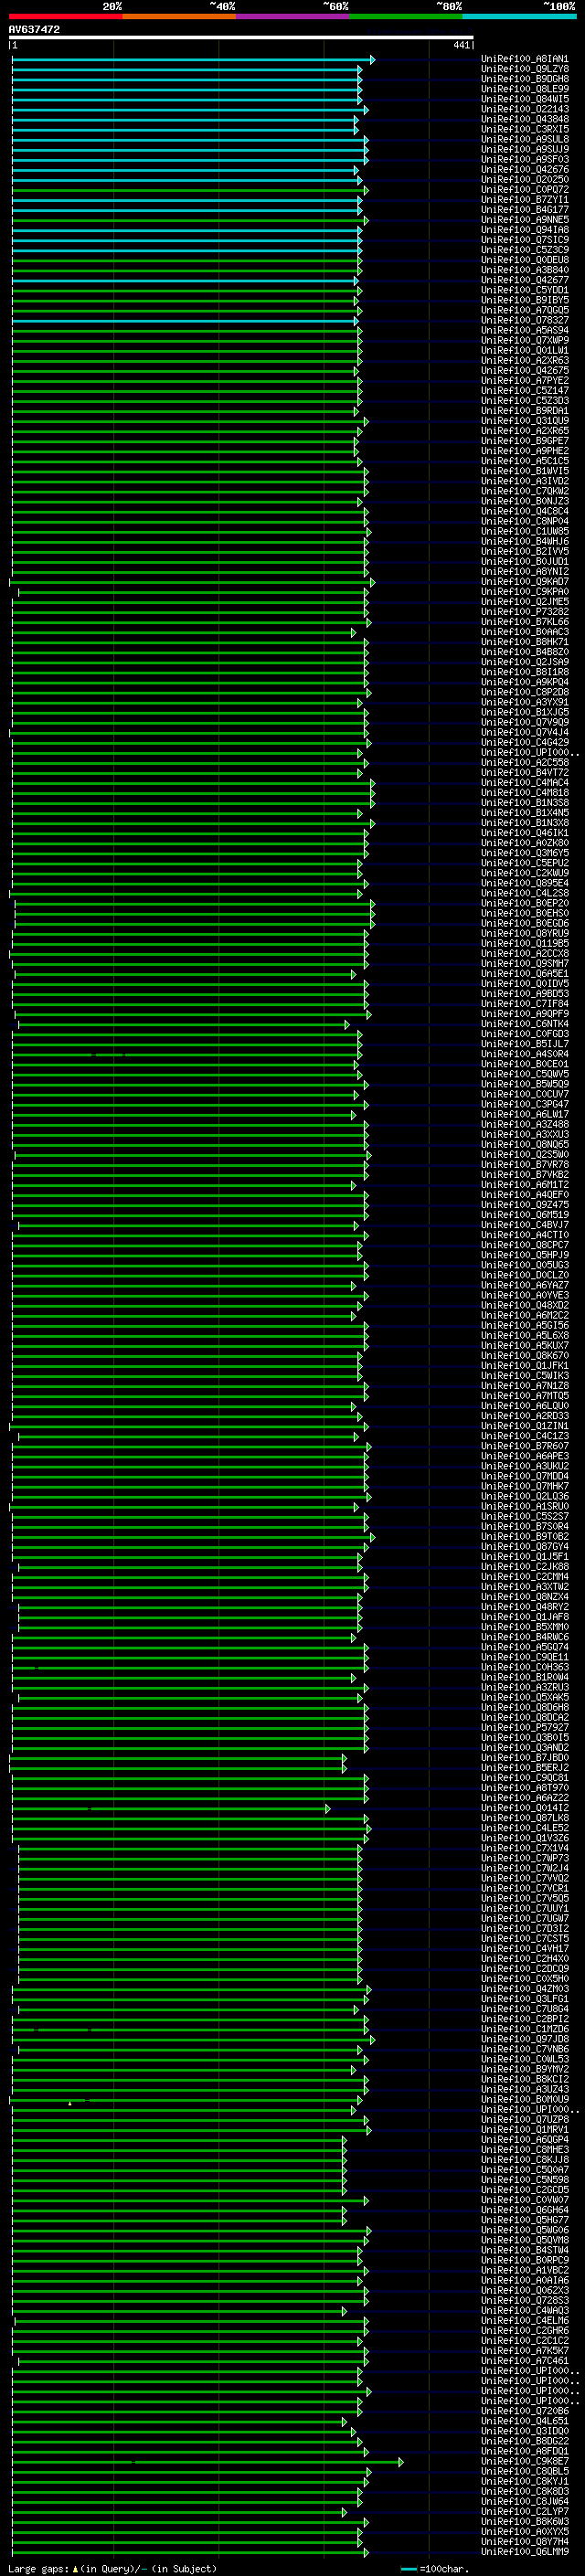Click the Large gaps legend text

coord(38,2568)
